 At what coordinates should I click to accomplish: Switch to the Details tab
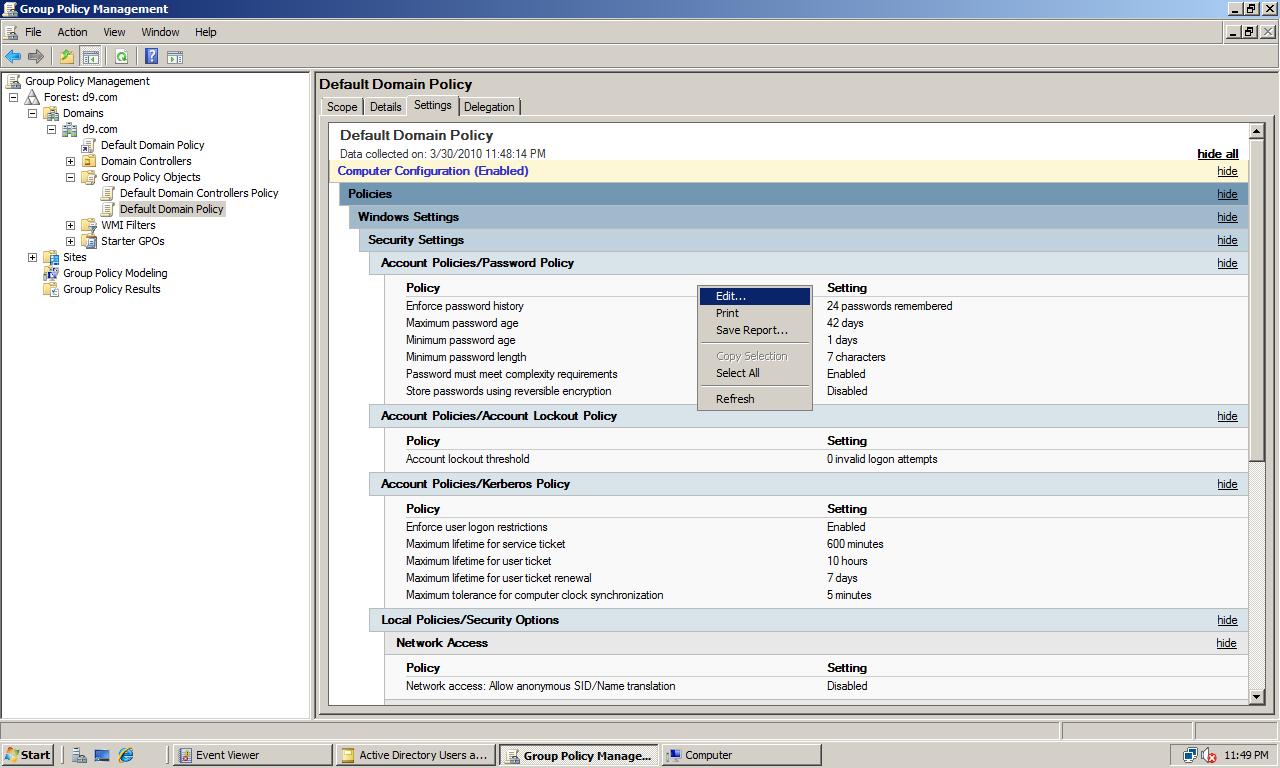[x=385, y=107]
